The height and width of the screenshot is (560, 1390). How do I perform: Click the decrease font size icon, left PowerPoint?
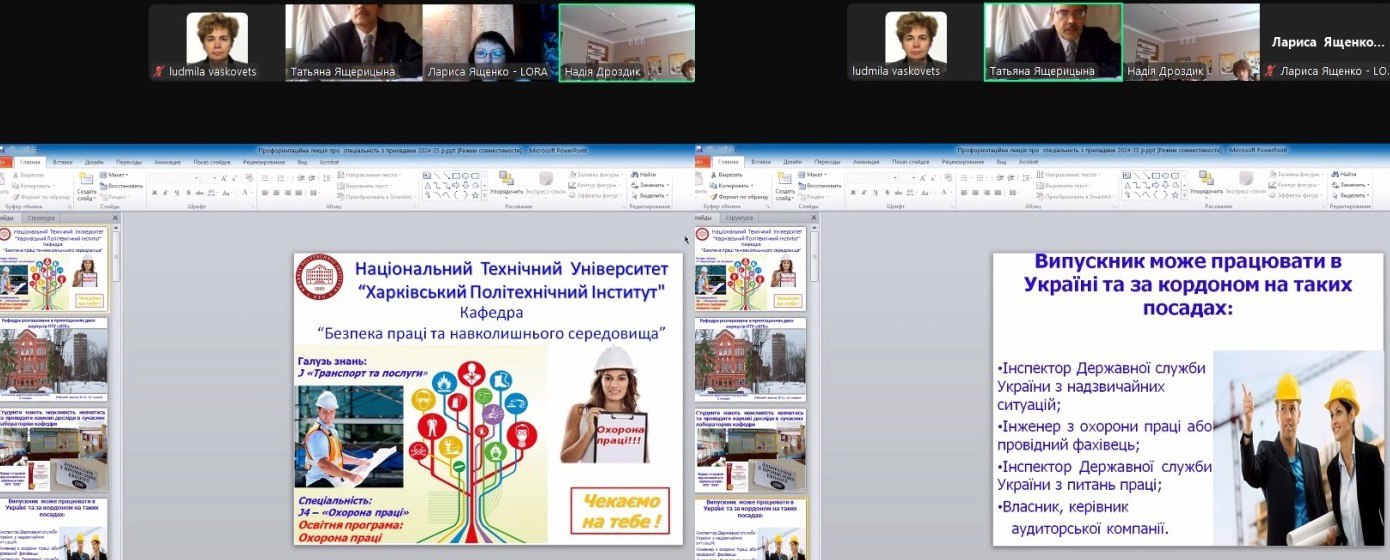(x=234, y=179)
